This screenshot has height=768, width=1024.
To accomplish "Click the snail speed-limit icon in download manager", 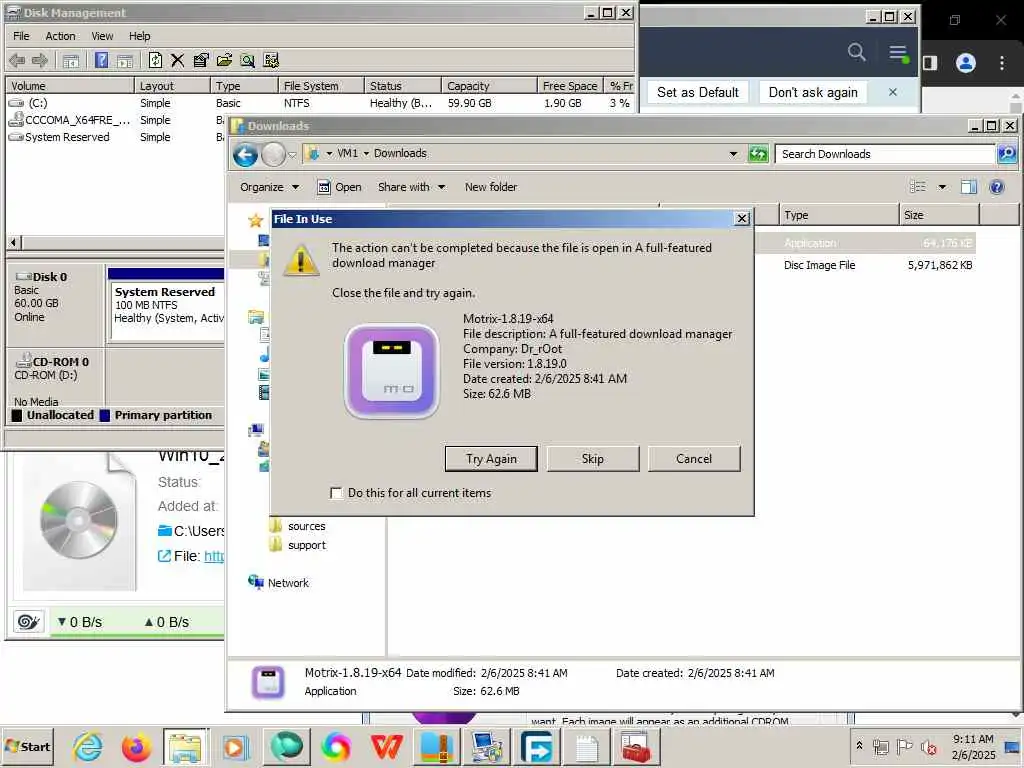I will (x=28, y=622).
